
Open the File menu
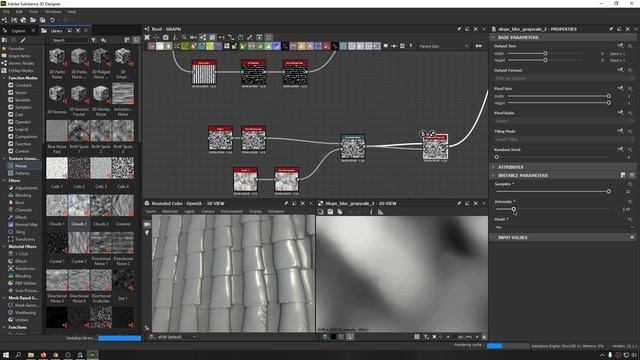point(6,12)
